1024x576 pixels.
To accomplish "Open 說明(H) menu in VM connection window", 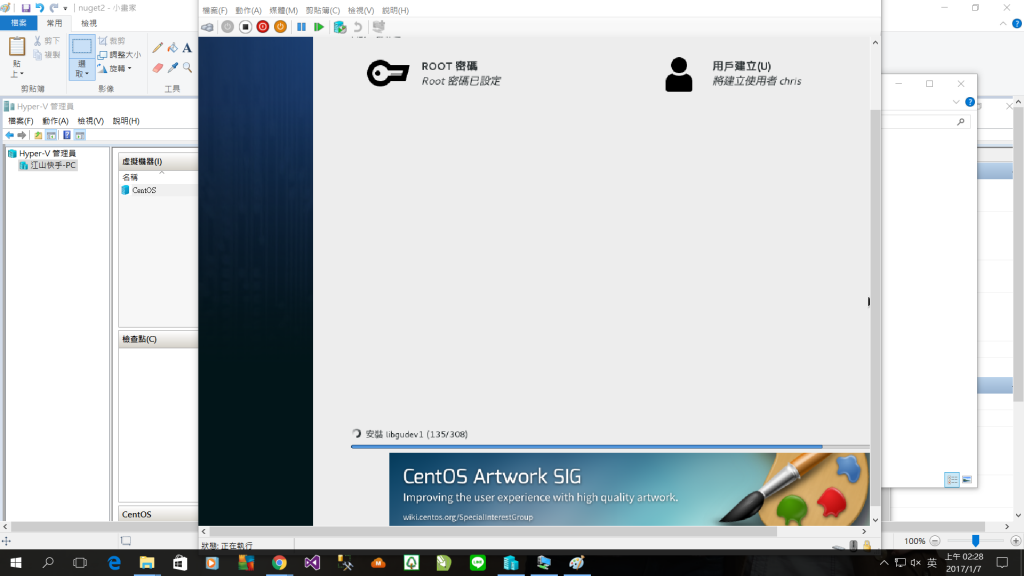I will tap(395, 10).
